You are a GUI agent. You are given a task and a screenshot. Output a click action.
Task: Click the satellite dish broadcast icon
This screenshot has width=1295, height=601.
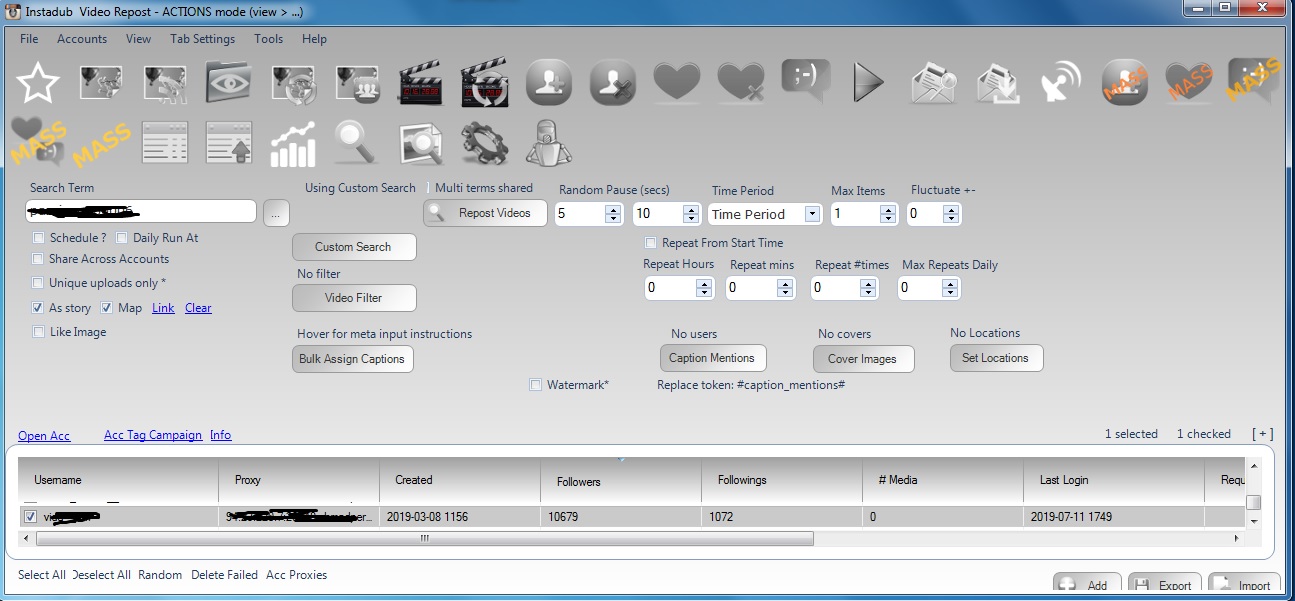click(1061, 83)
